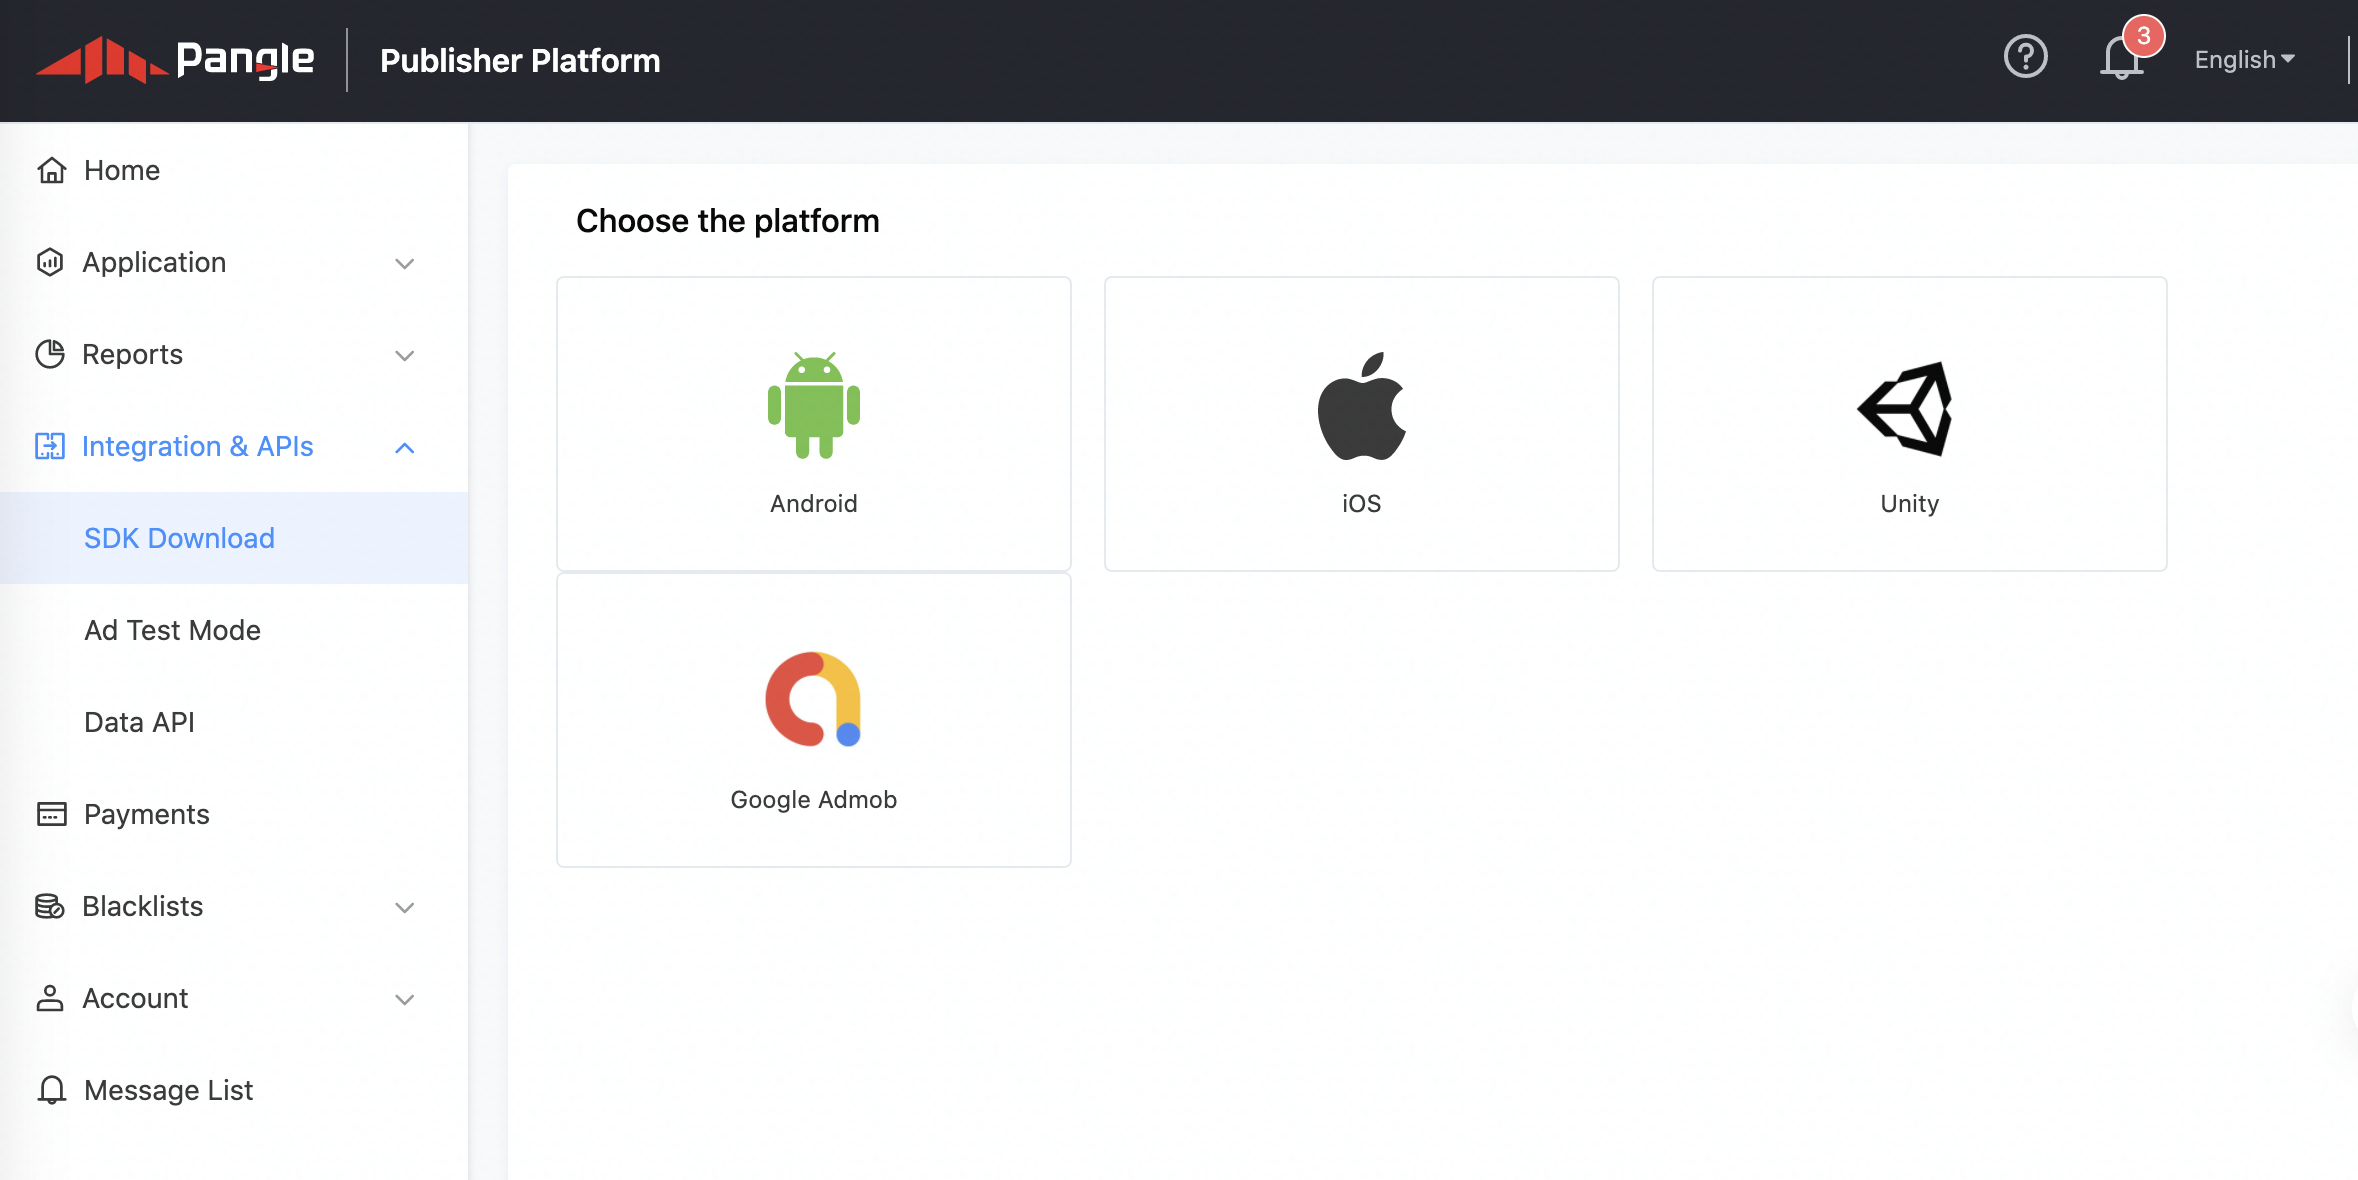
Task: Expand the Blacklists menu chevron
Action: [404, 907]
